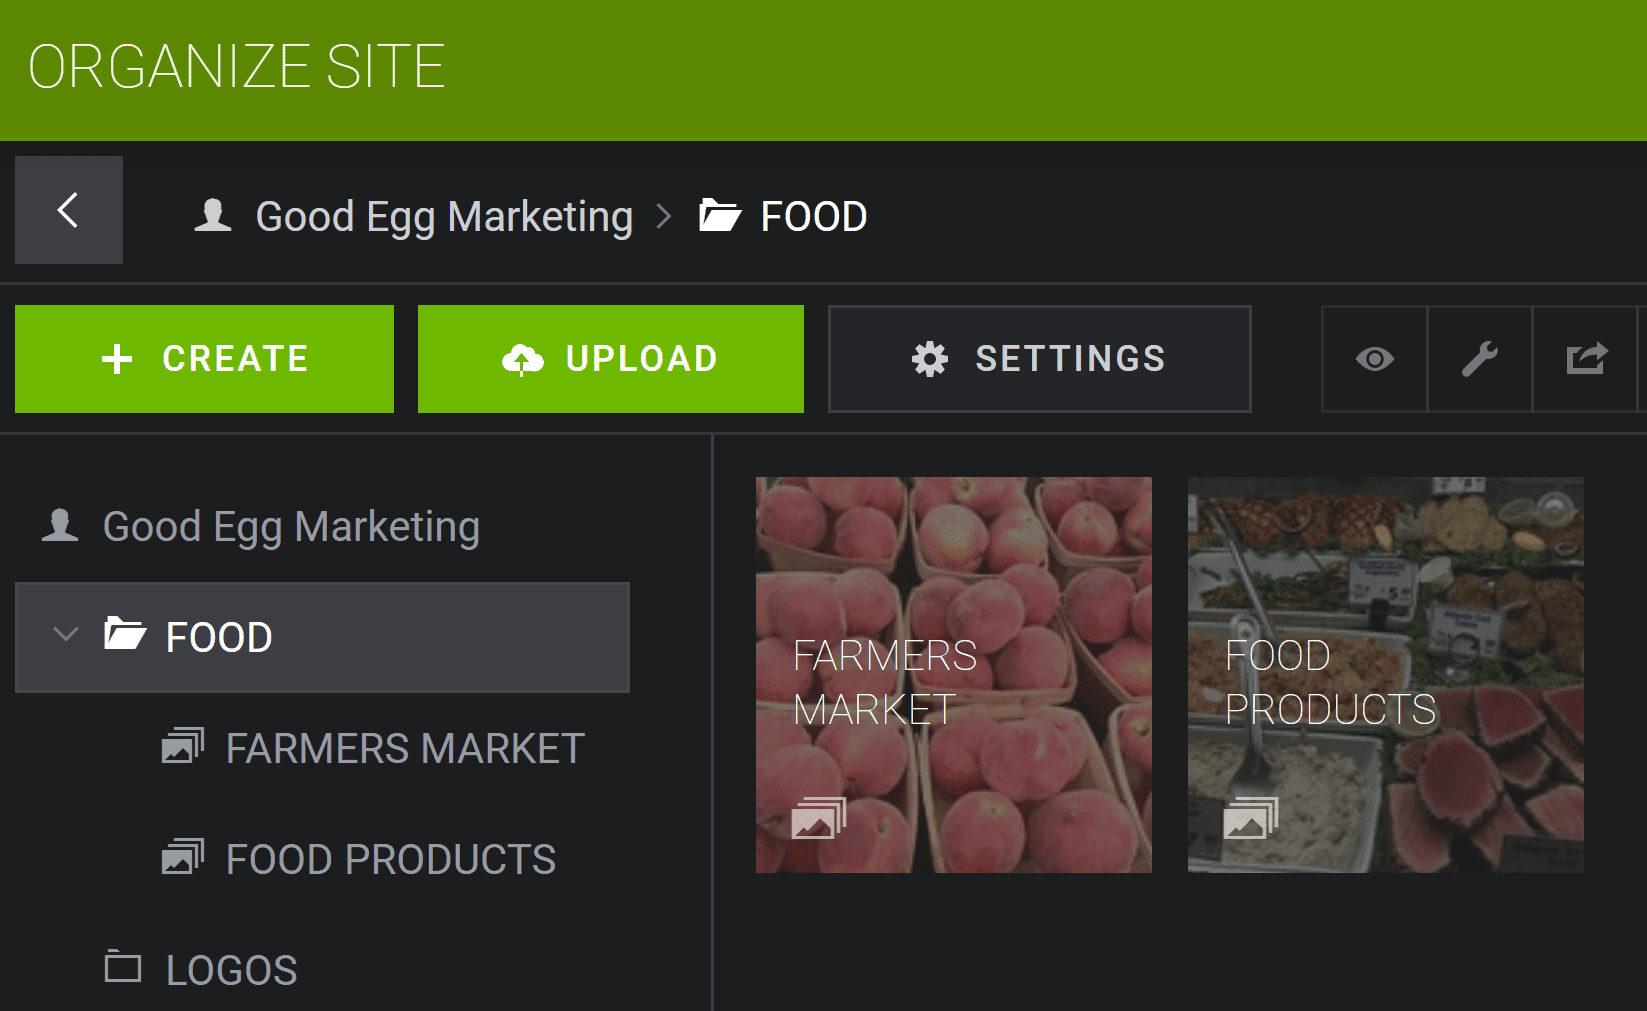Open the Farmers Market gallery thumbnail
The image size is (1647, 1011).
pos(953,673)
